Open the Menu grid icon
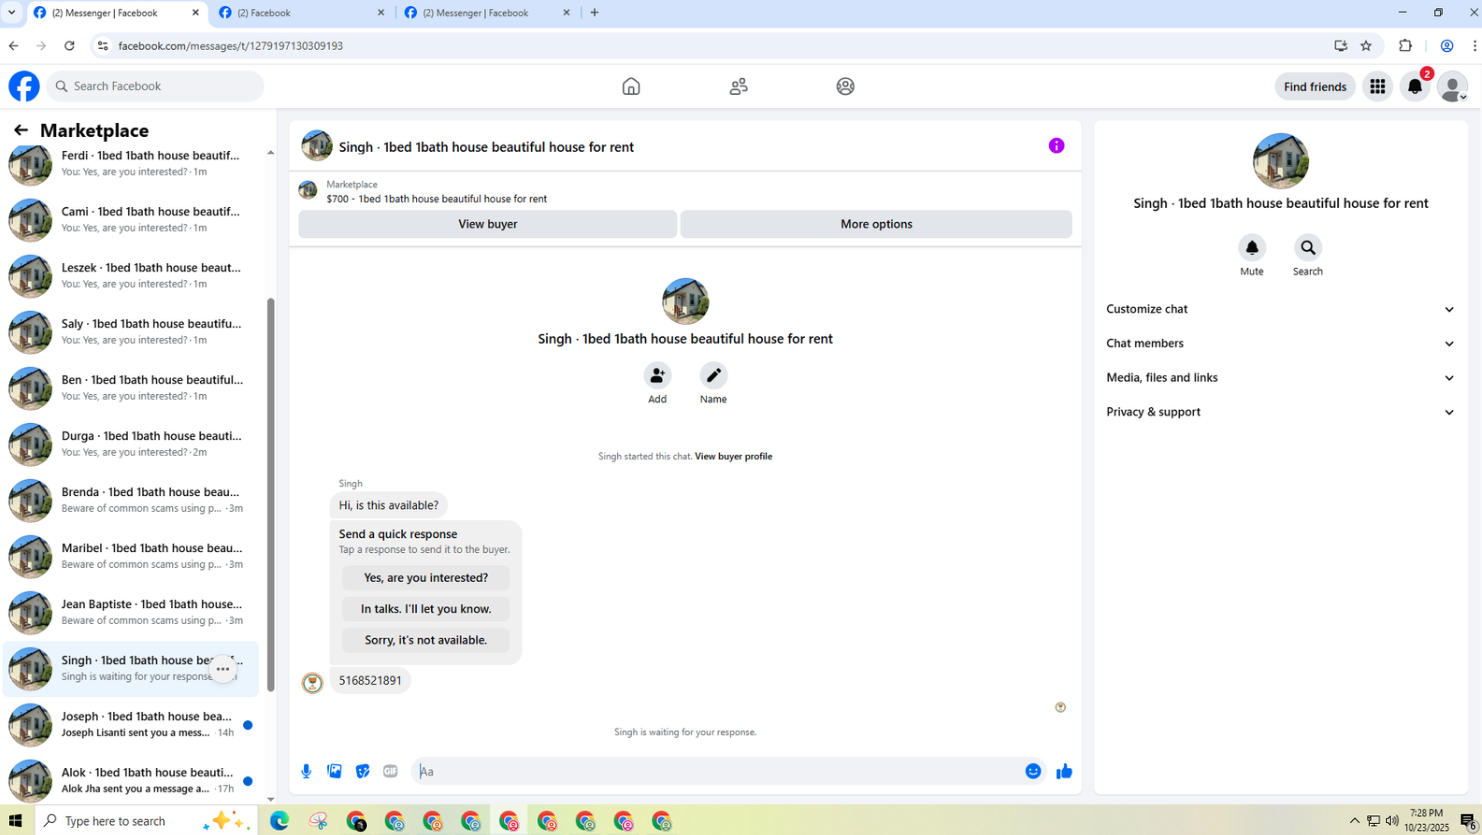The height and width of the screenshot is (835, 1482). pyautogui.click(x=1377, y=86)
